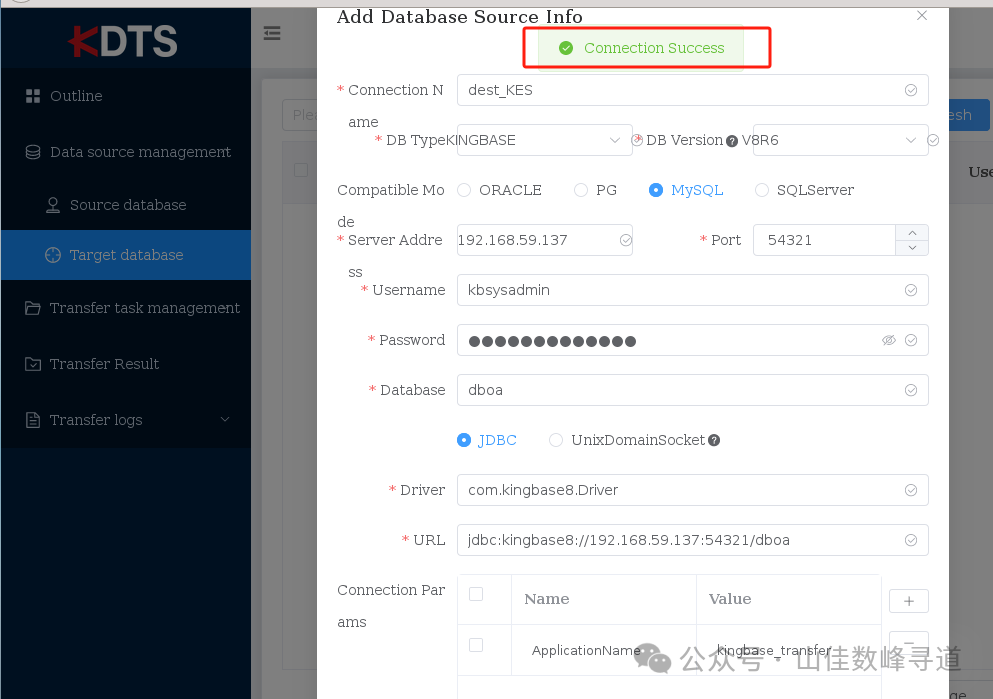Viewport: 993px width, 699px height.
Task: Click the validation check icon in Password field
Action: pyautogui.click(x=911, y=340)
